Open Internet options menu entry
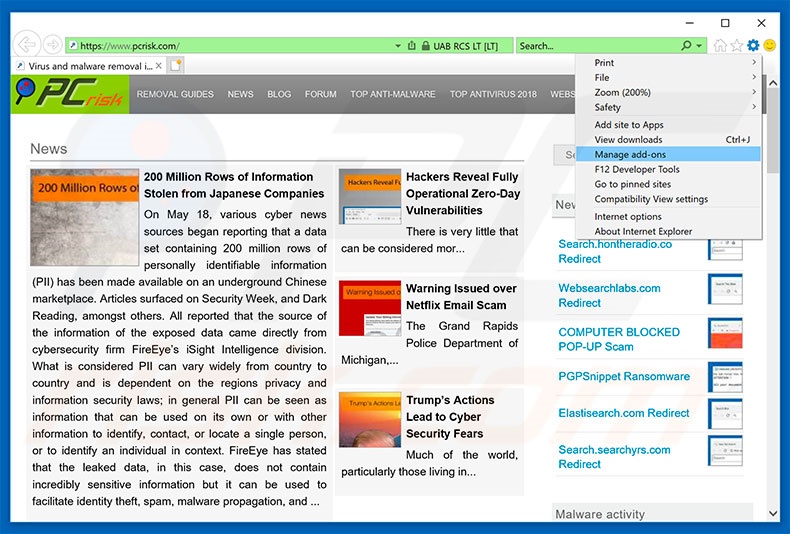 pyautogui.click(x=668, y=217)
